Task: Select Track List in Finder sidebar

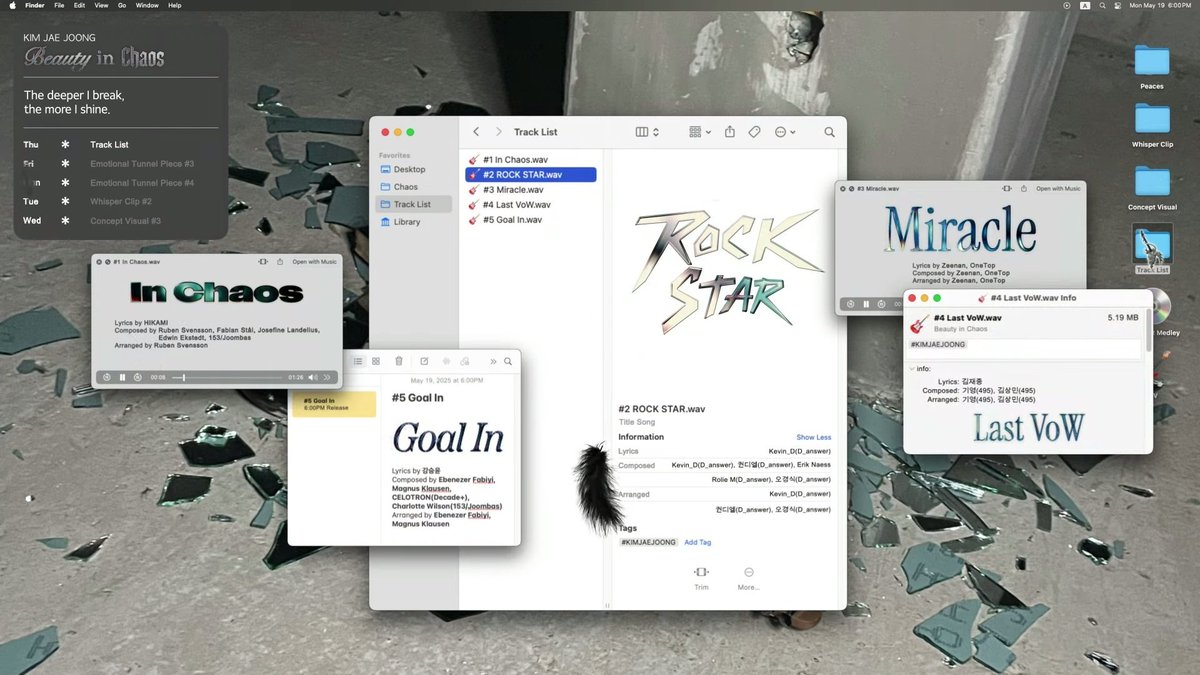Action: 413,204
